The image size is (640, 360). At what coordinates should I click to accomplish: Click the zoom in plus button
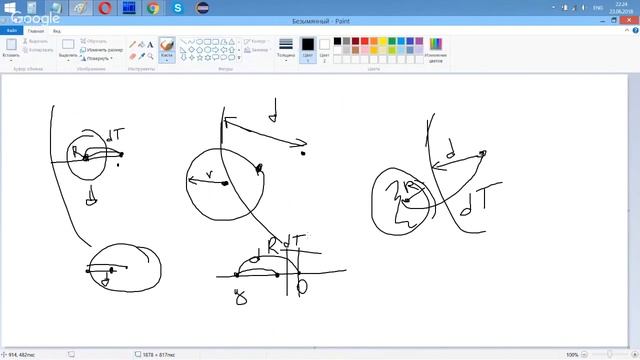point(635,355)
